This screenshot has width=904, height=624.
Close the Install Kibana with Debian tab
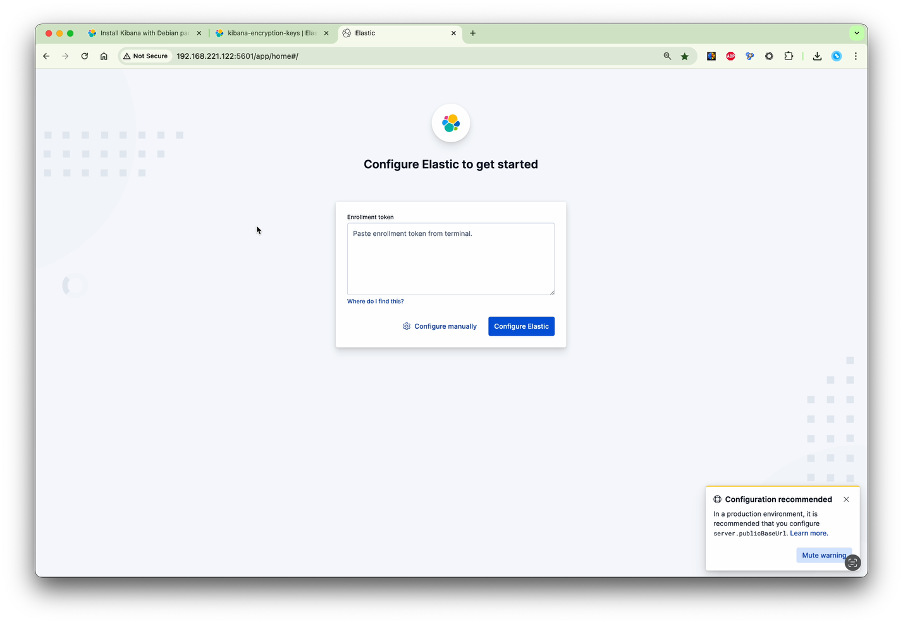199,33
